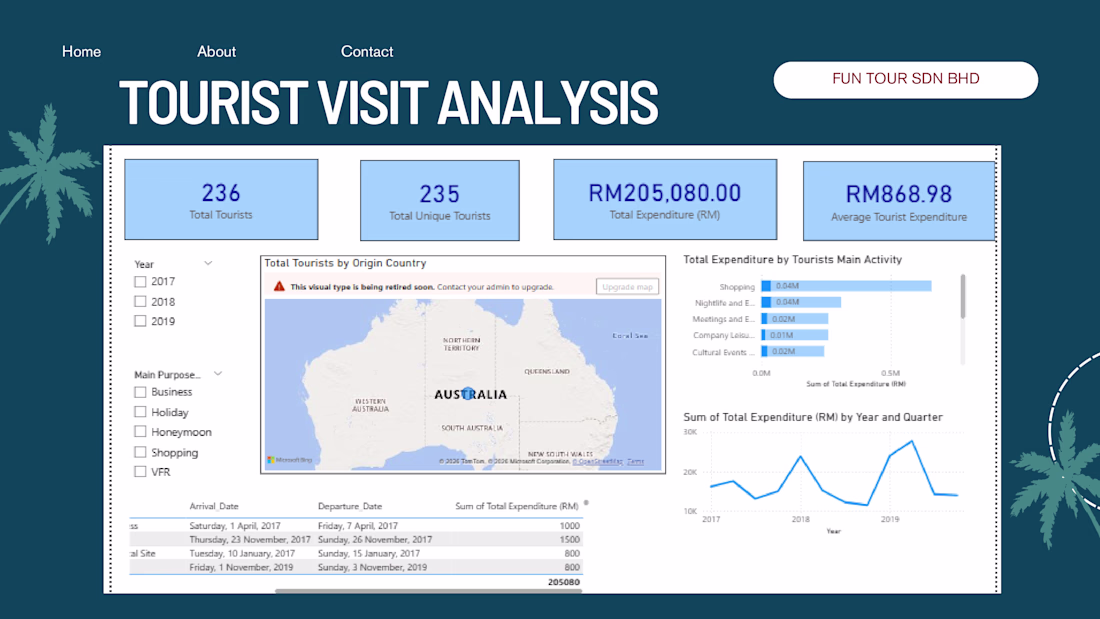1100x619 pixels.
Task: Click the RM205,080.00 Total Expenditure card
Action: [x=665, y=199]
